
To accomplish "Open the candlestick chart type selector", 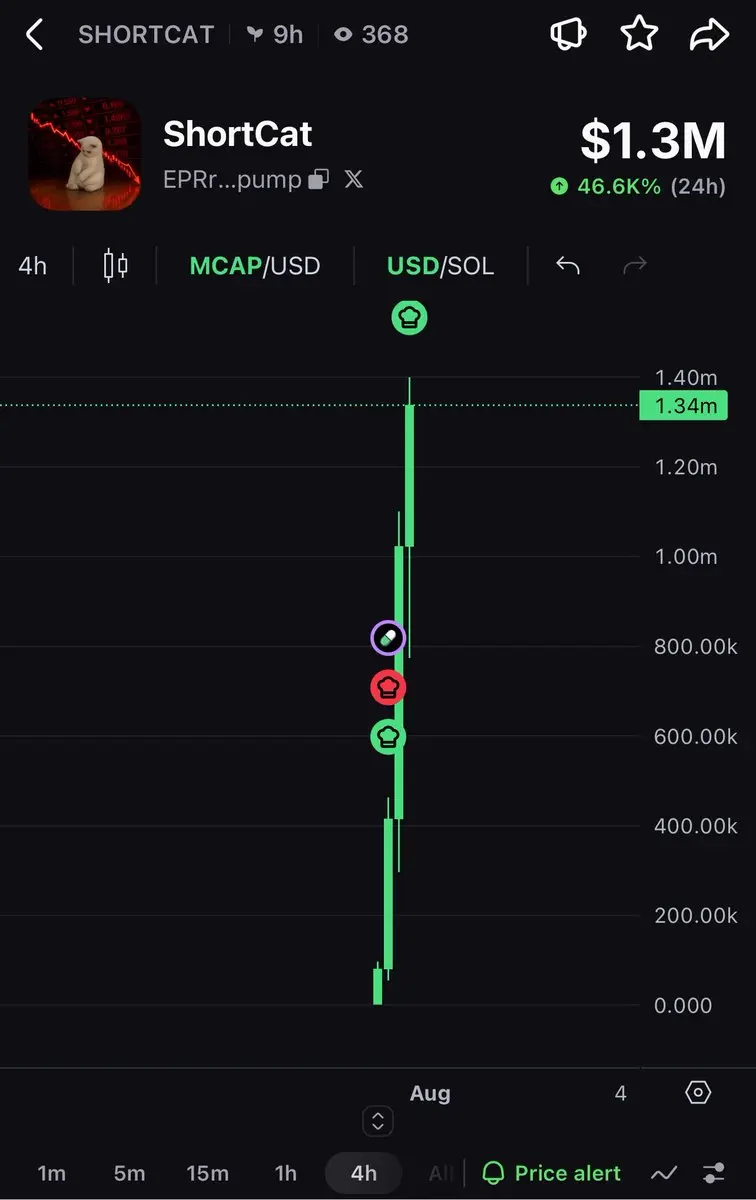I will pos(116,265).
